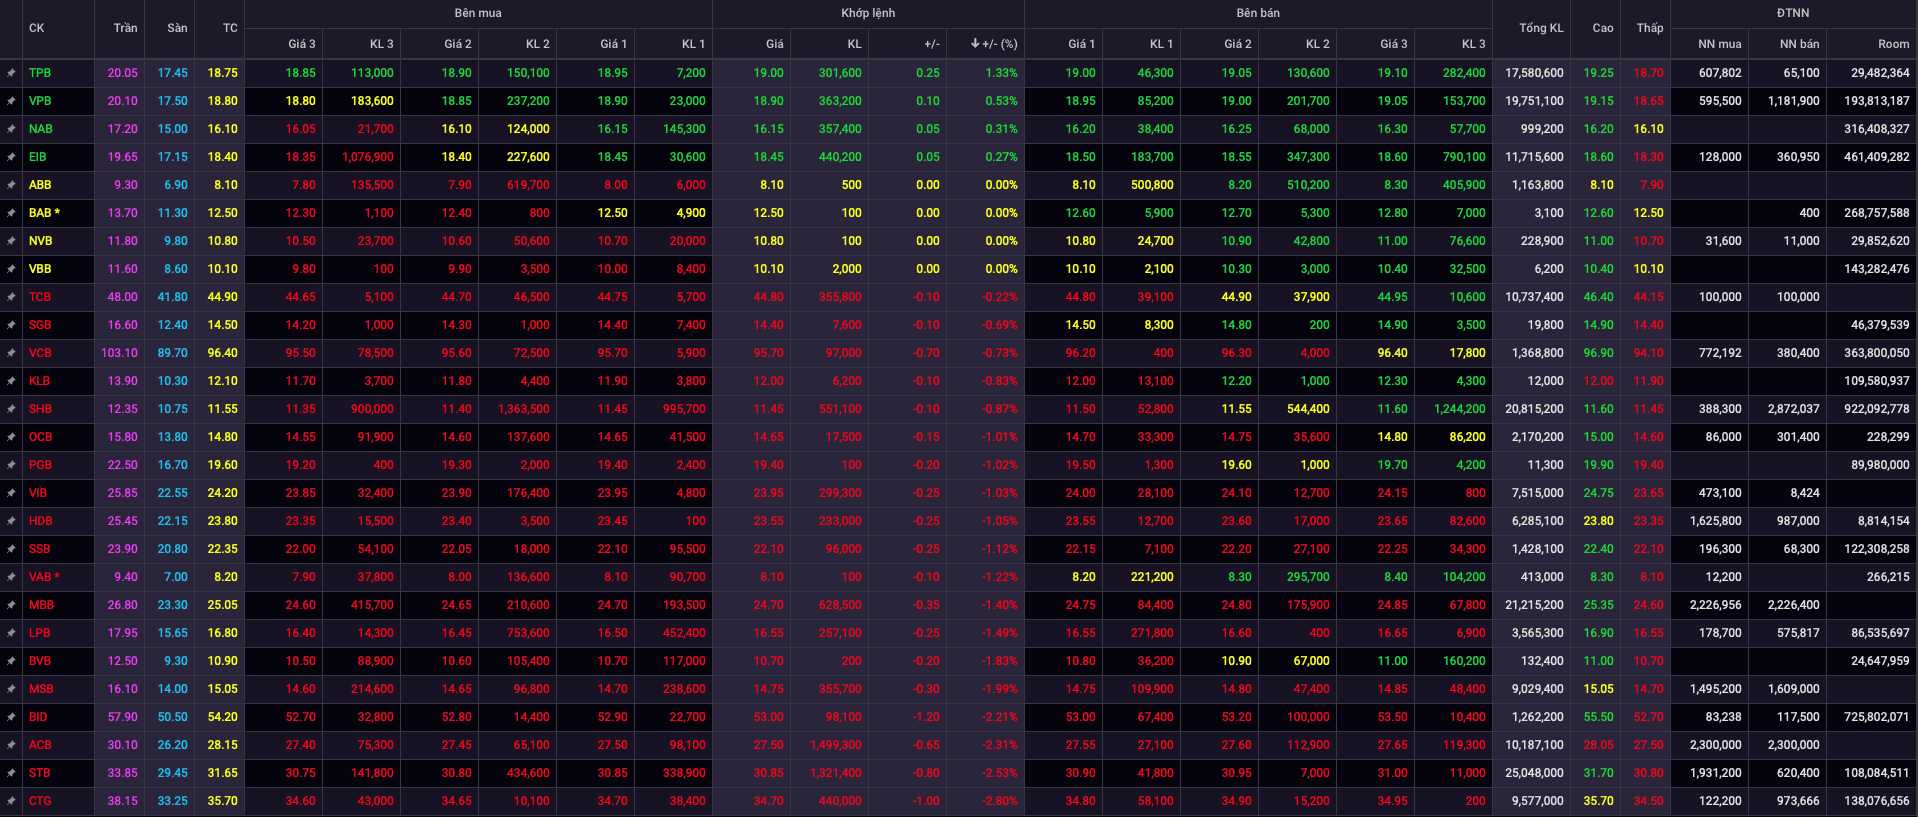Select VCB ceiling price 103.10
The image size is (1918, 817).
coord(120,353)
